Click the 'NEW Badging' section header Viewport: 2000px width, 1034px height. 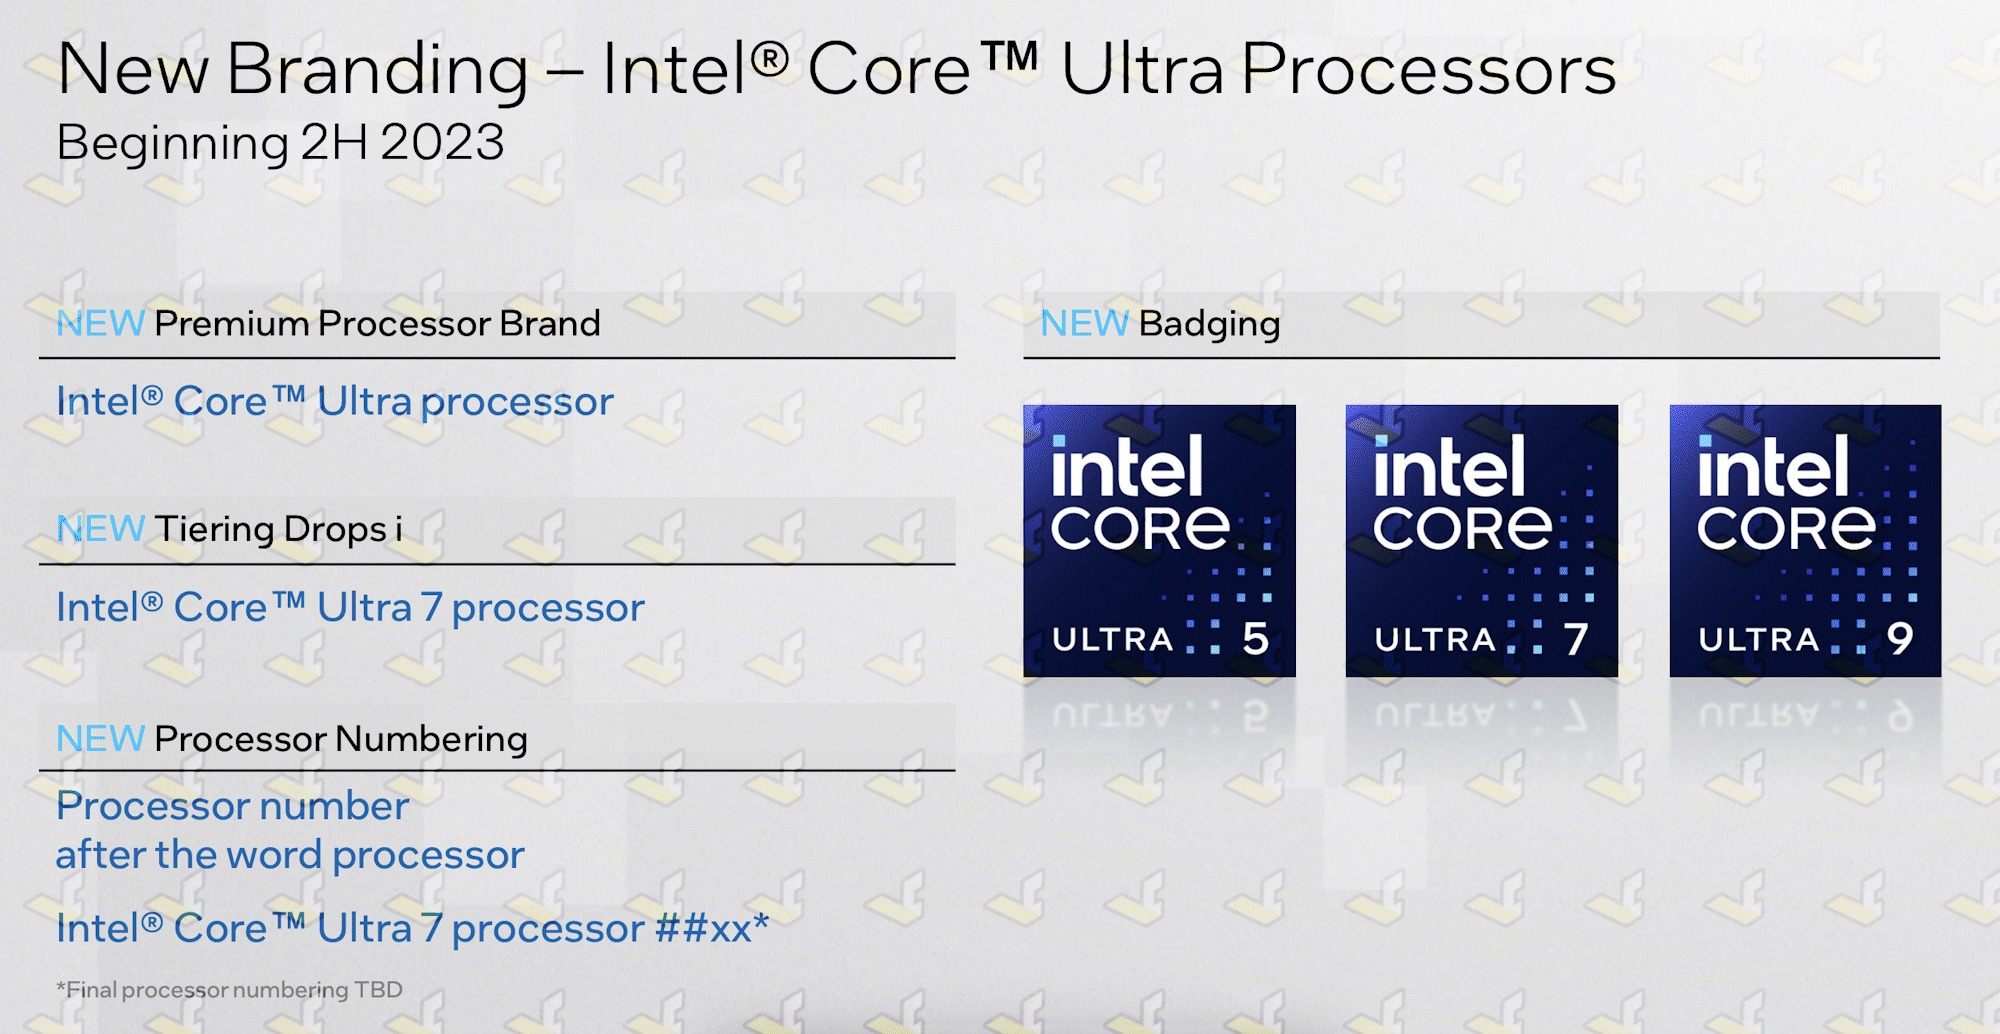(1160, 324)
